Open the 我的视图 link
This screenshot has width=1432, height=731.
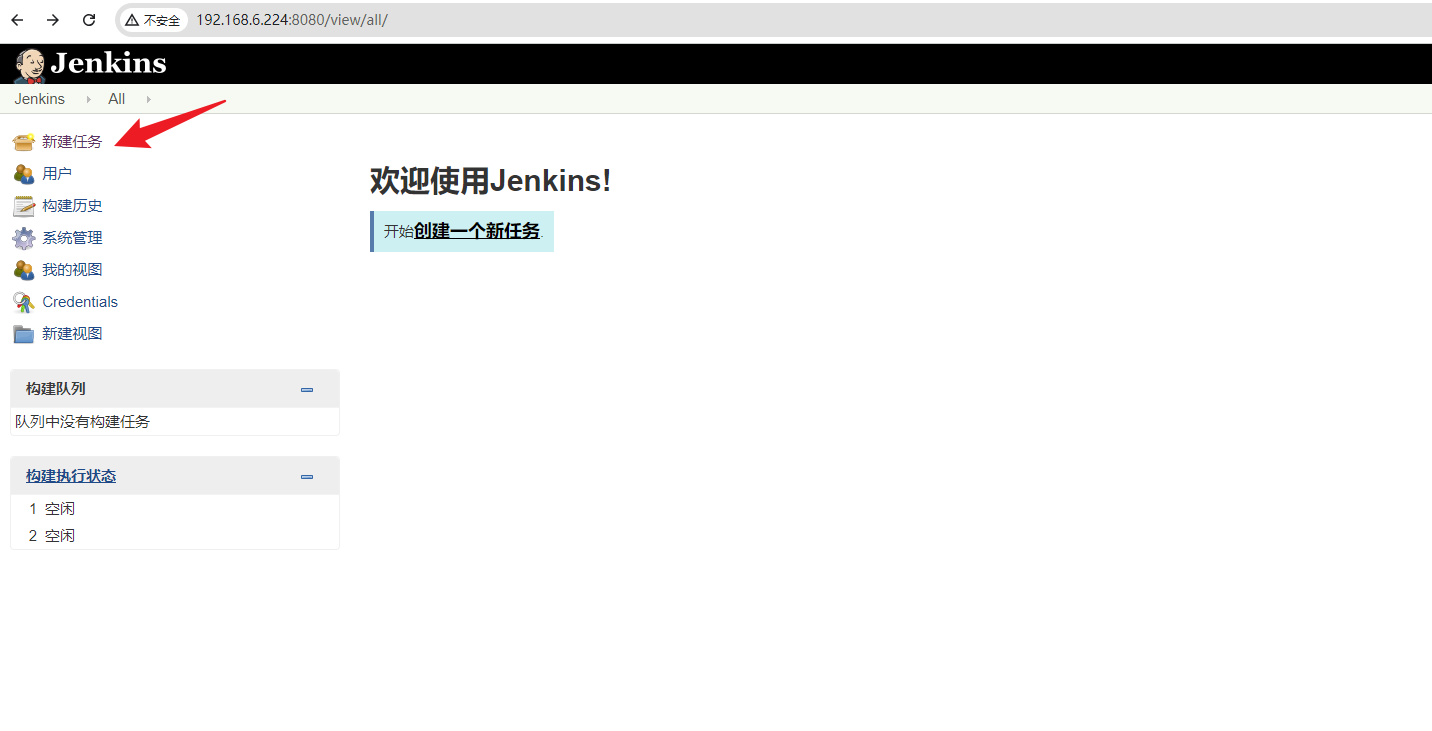click(x=72, y=270)
